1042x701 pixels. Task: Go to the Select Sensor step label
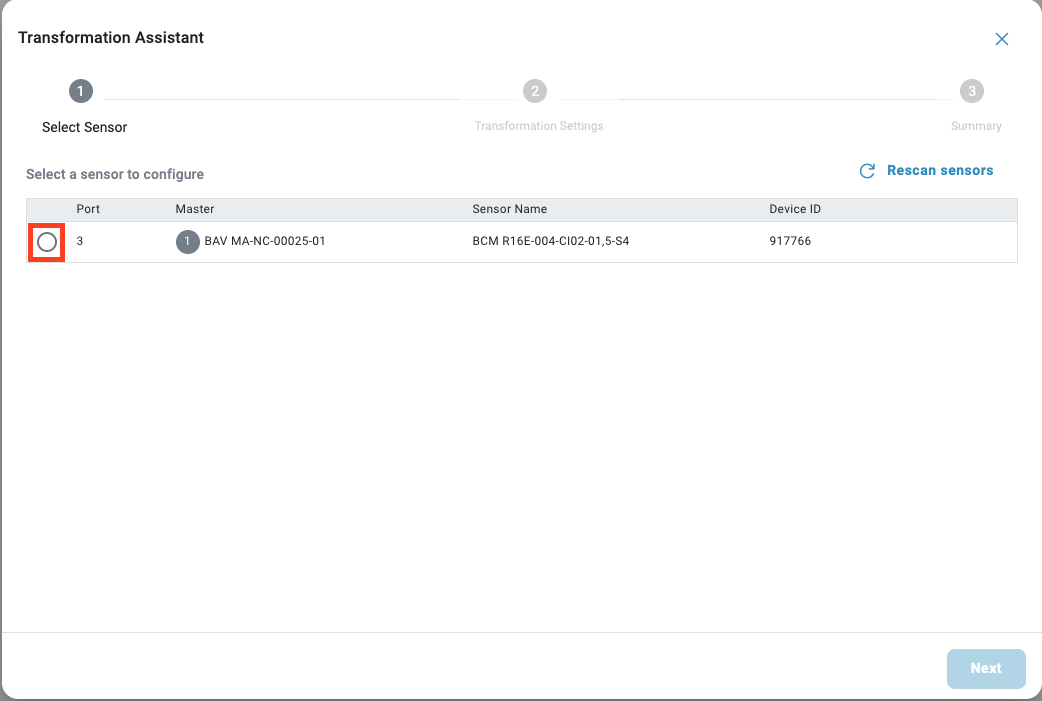(84, 127)
